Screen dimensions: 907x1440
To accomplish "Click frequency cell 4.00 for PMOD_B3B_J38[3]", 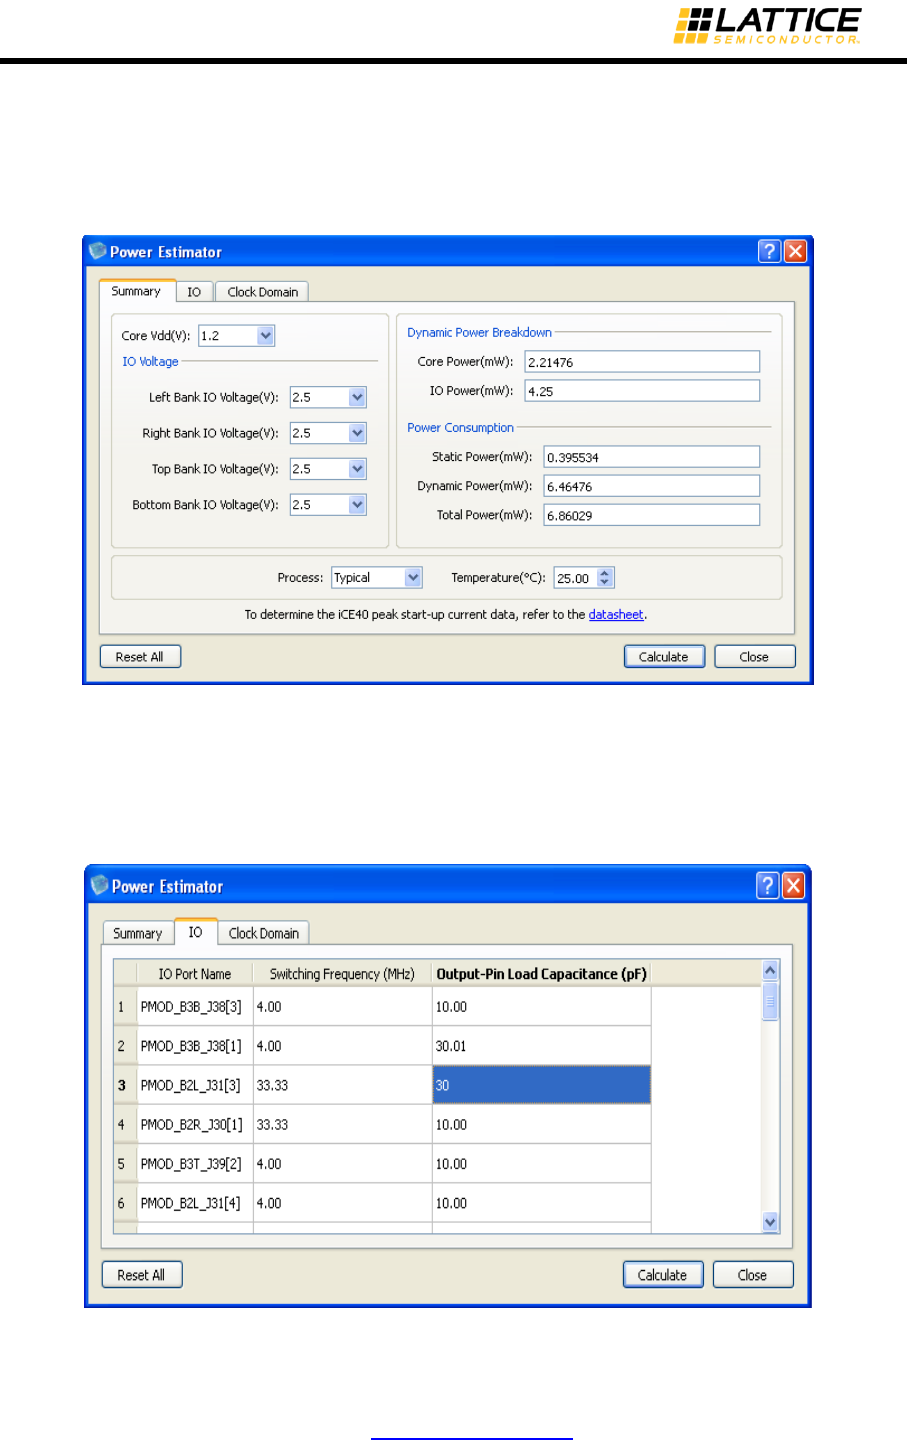I will point(342,1007).
